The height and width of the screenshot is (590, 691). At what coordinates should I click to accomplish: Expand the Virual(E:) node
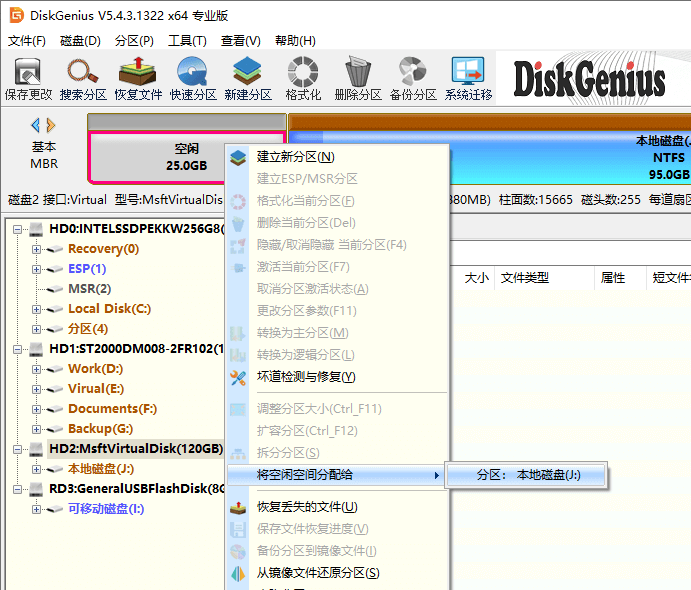click(x=36, y=389)
